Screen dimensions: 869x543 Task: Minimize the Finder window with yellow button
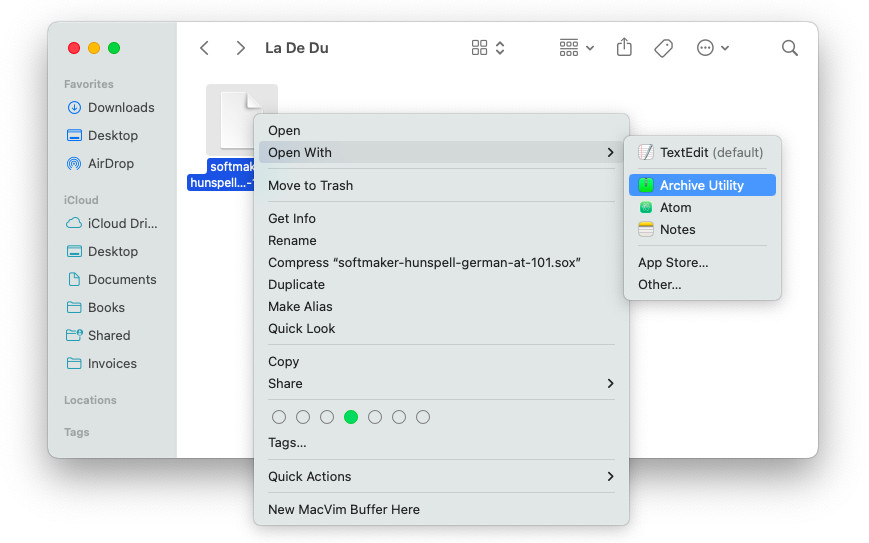point(94,48)
